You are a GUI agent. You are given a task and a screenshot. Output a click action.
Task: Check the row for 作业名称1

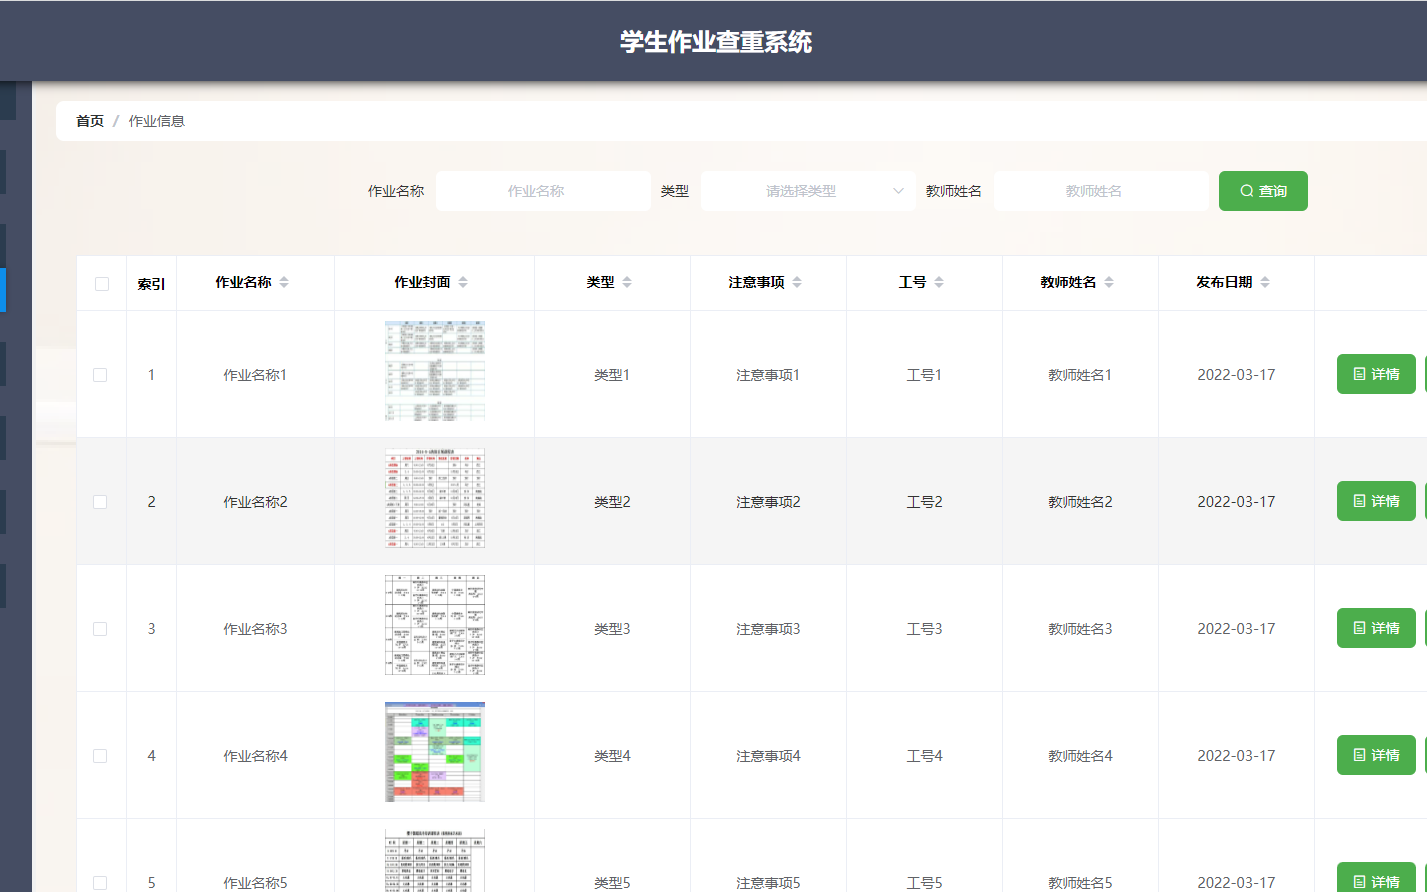pos(100,375)
